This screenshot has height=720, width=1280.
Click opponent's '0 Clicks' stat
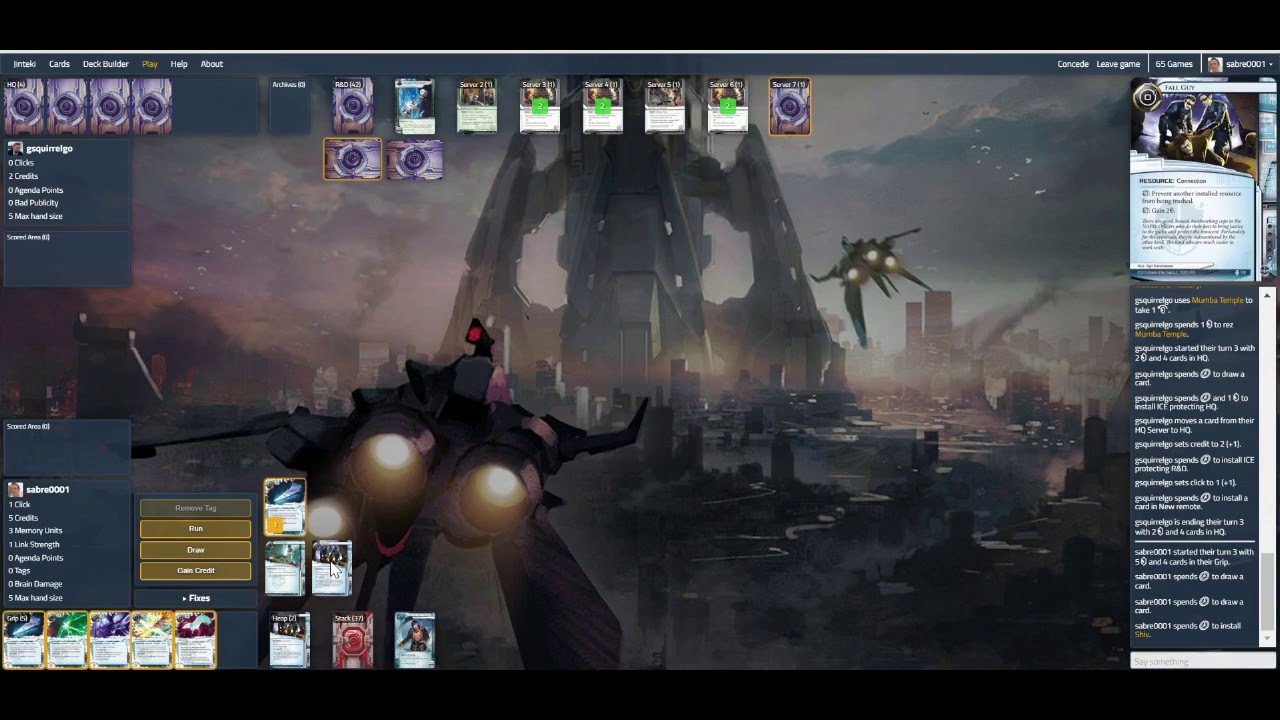(21, 162)
